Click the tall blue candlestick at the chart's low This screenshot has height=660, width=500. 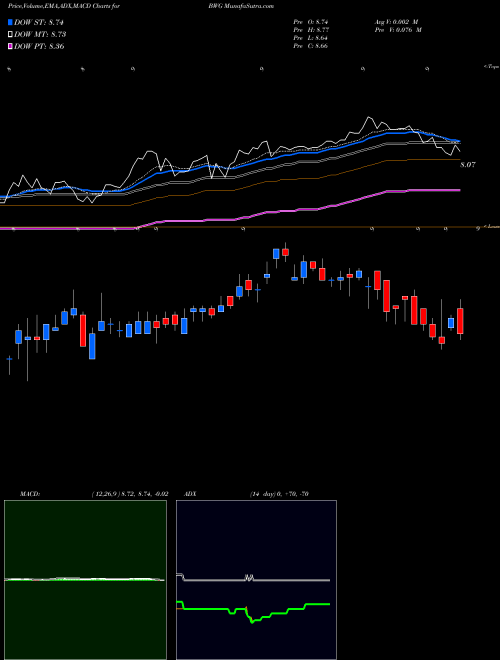point(92,346)
